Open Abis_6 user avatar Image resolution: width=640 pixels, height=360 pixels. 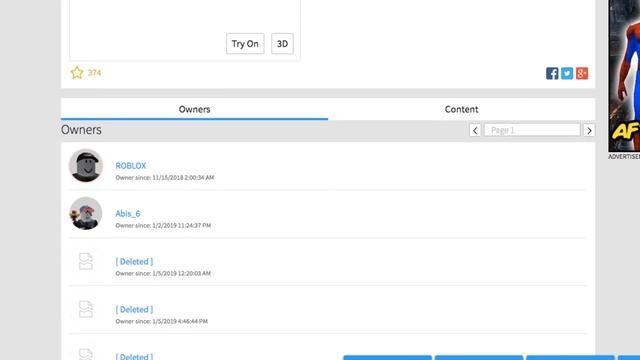pos(86,213)
